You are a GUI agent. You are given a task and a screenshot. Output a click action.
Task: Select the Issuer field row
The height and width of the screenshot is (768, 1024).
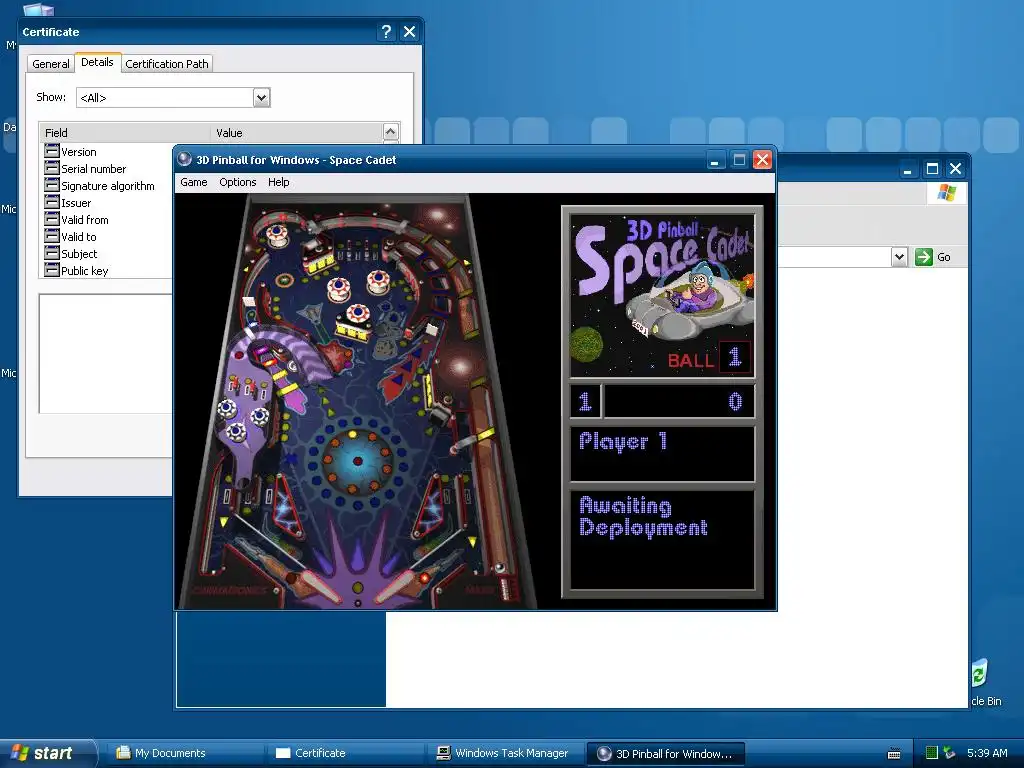click(x=108, y=202)
